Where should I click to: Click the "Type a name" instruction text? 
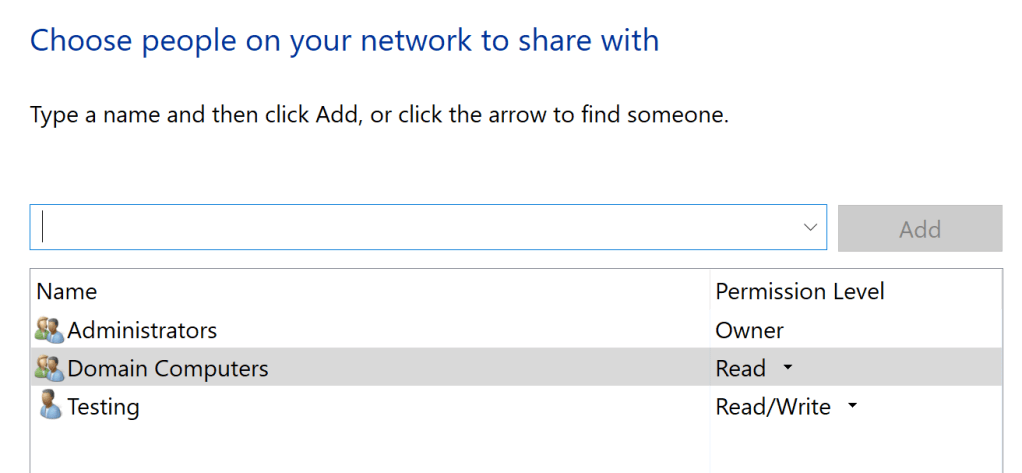click(380, 115)
